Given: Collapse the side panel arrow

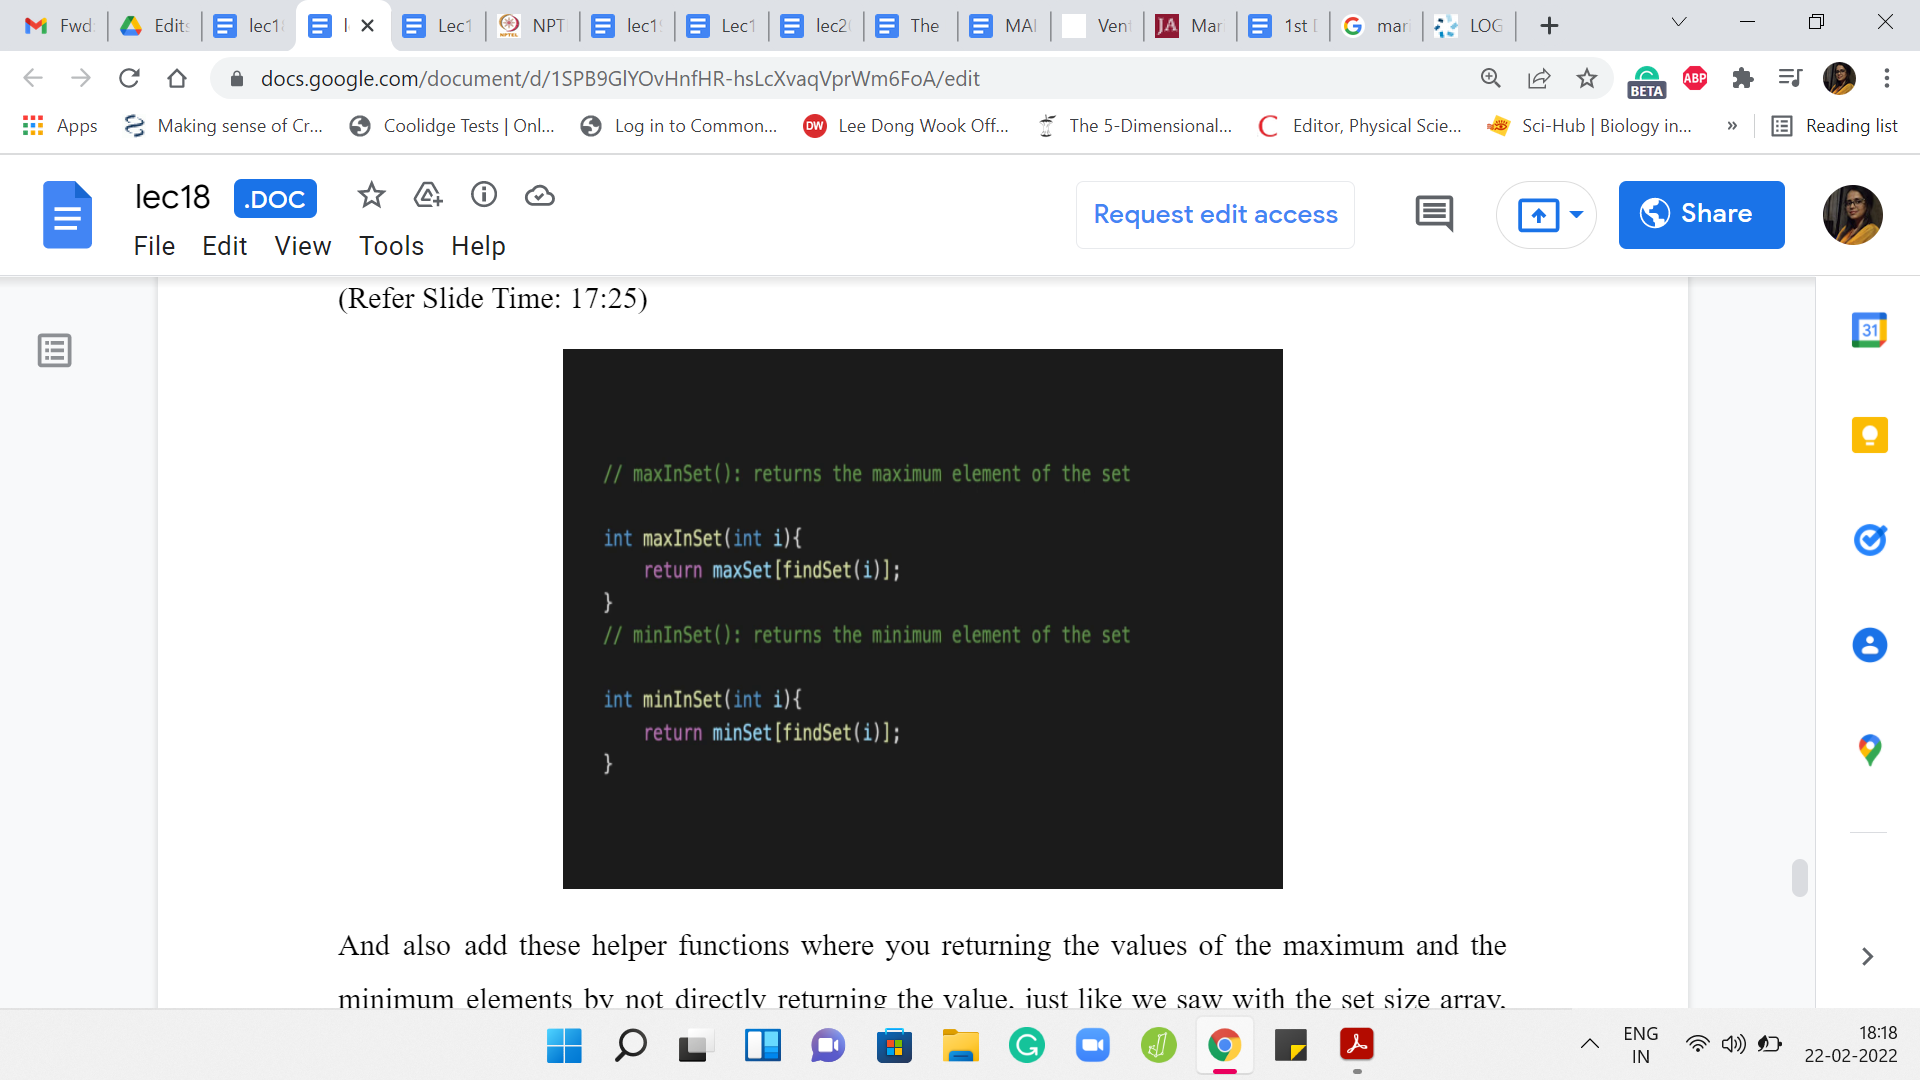Looking at the screenshot, I should point(1867,957).
